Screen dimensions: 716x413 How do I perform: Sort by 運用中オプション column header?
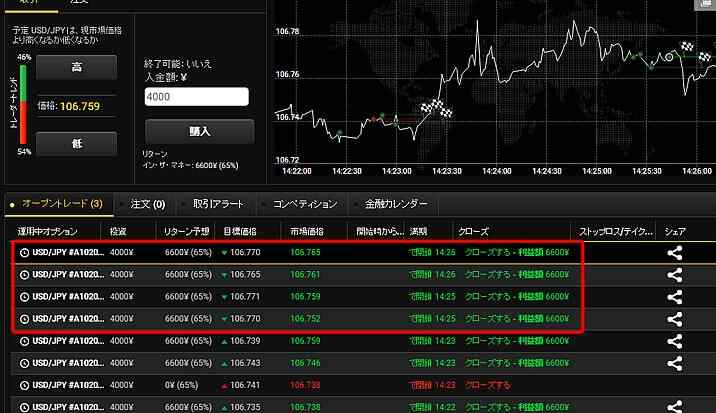47,232
